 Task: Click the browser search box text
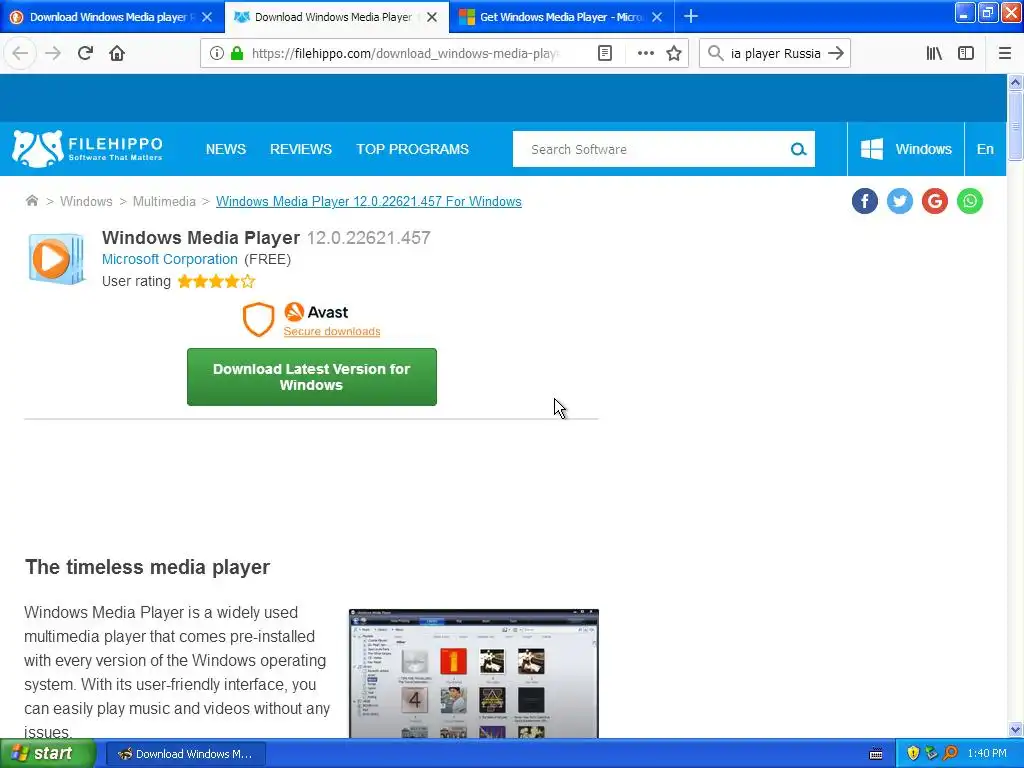tap(775, 53)
